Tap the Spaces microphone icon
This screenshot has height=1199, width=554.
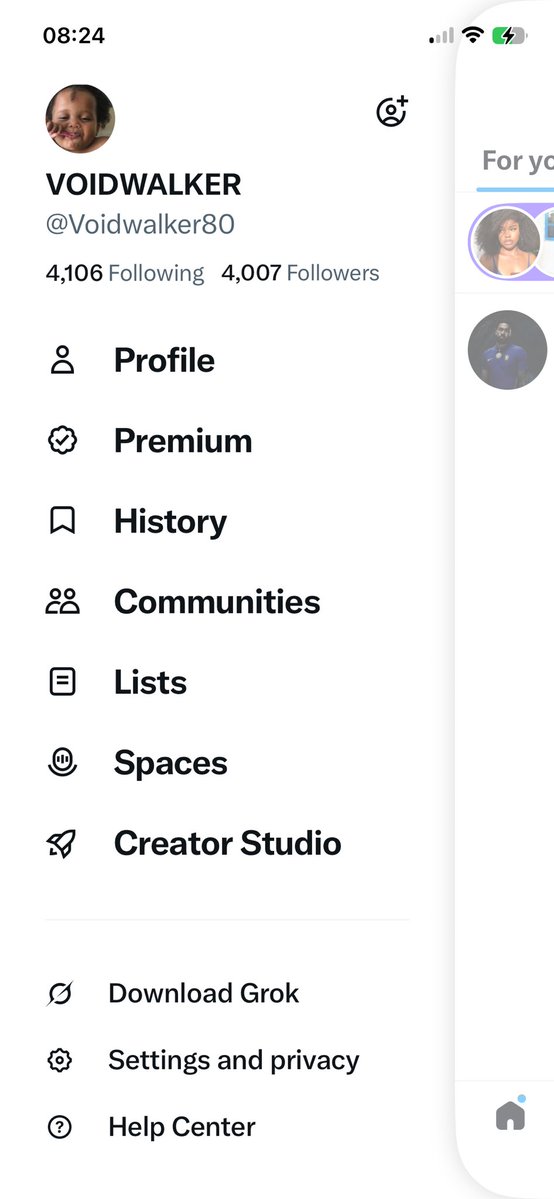pyautogui.click(x=62, y=762)
